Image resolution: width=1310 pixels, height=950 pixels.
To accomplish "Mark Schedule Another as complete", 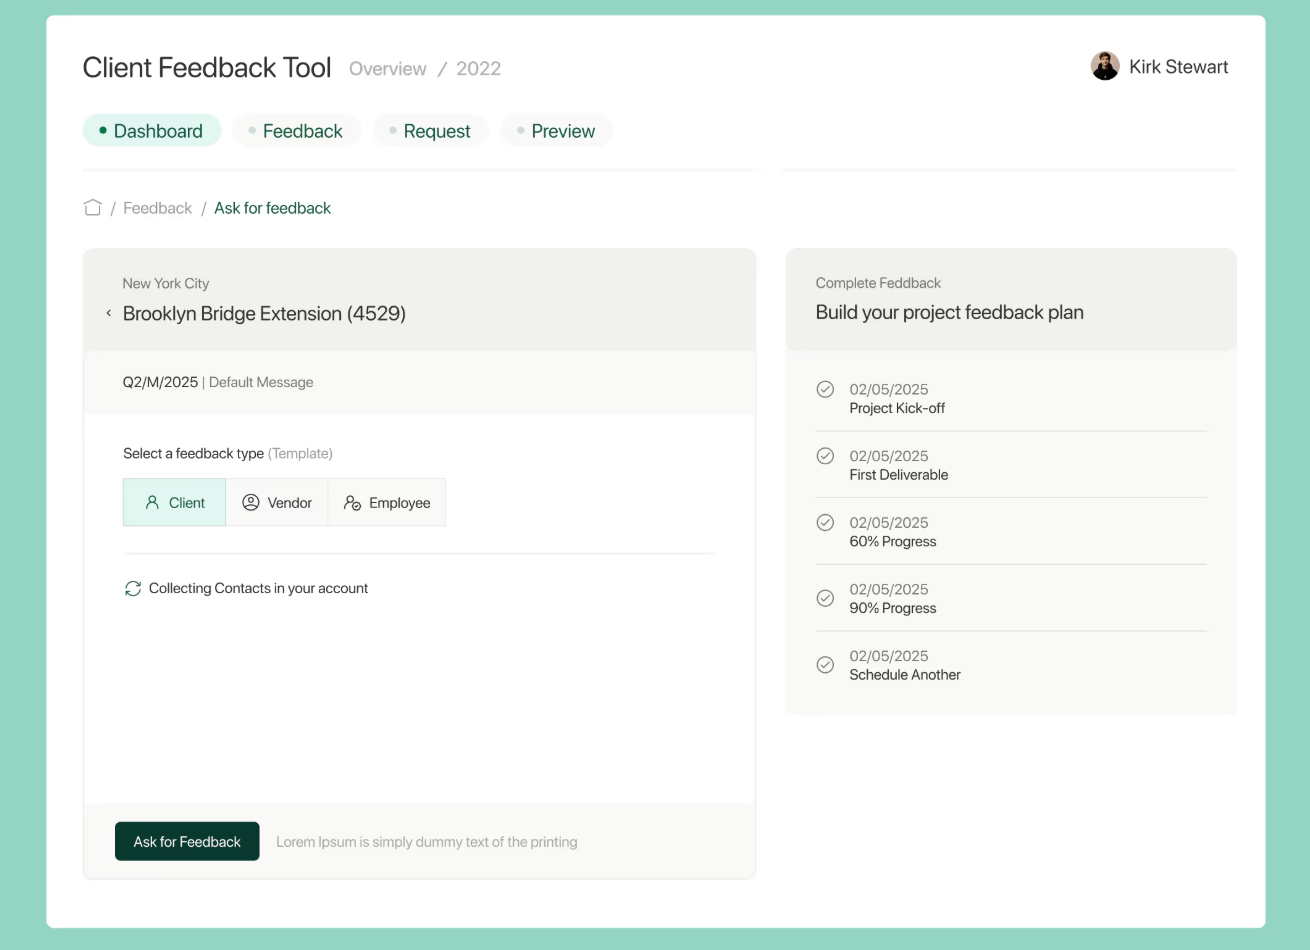I will click(825, 664).
